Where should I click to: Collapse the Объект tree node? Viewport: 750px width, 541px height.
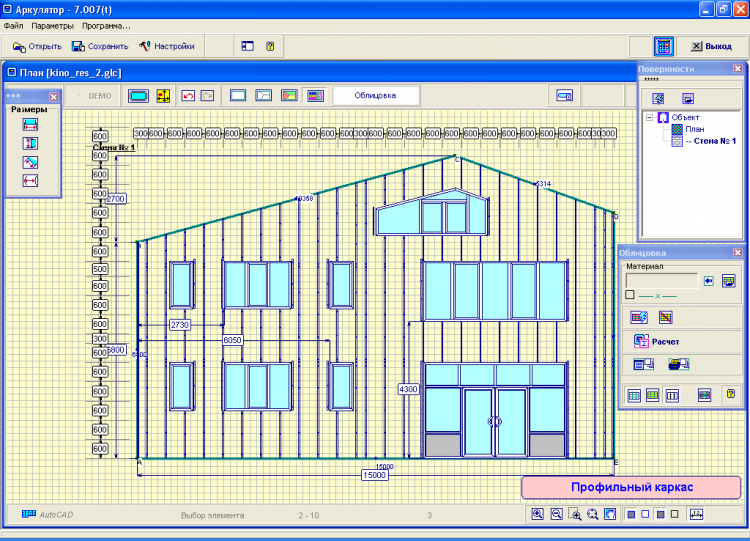650,117
